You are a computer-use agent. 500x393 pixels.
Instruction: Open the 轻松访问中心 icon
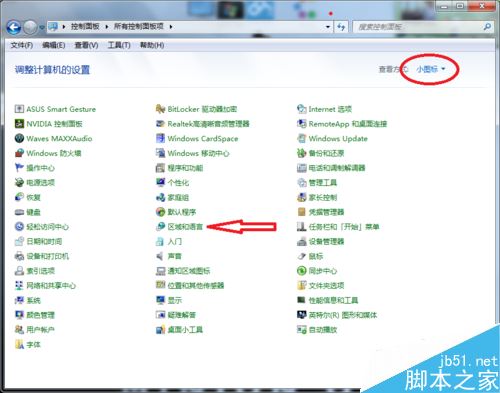click(19, 227)
